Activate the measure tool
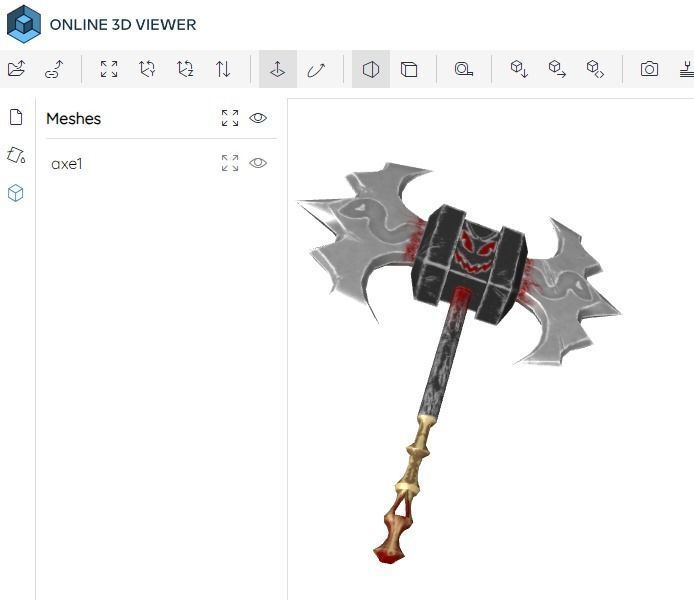 463,69
